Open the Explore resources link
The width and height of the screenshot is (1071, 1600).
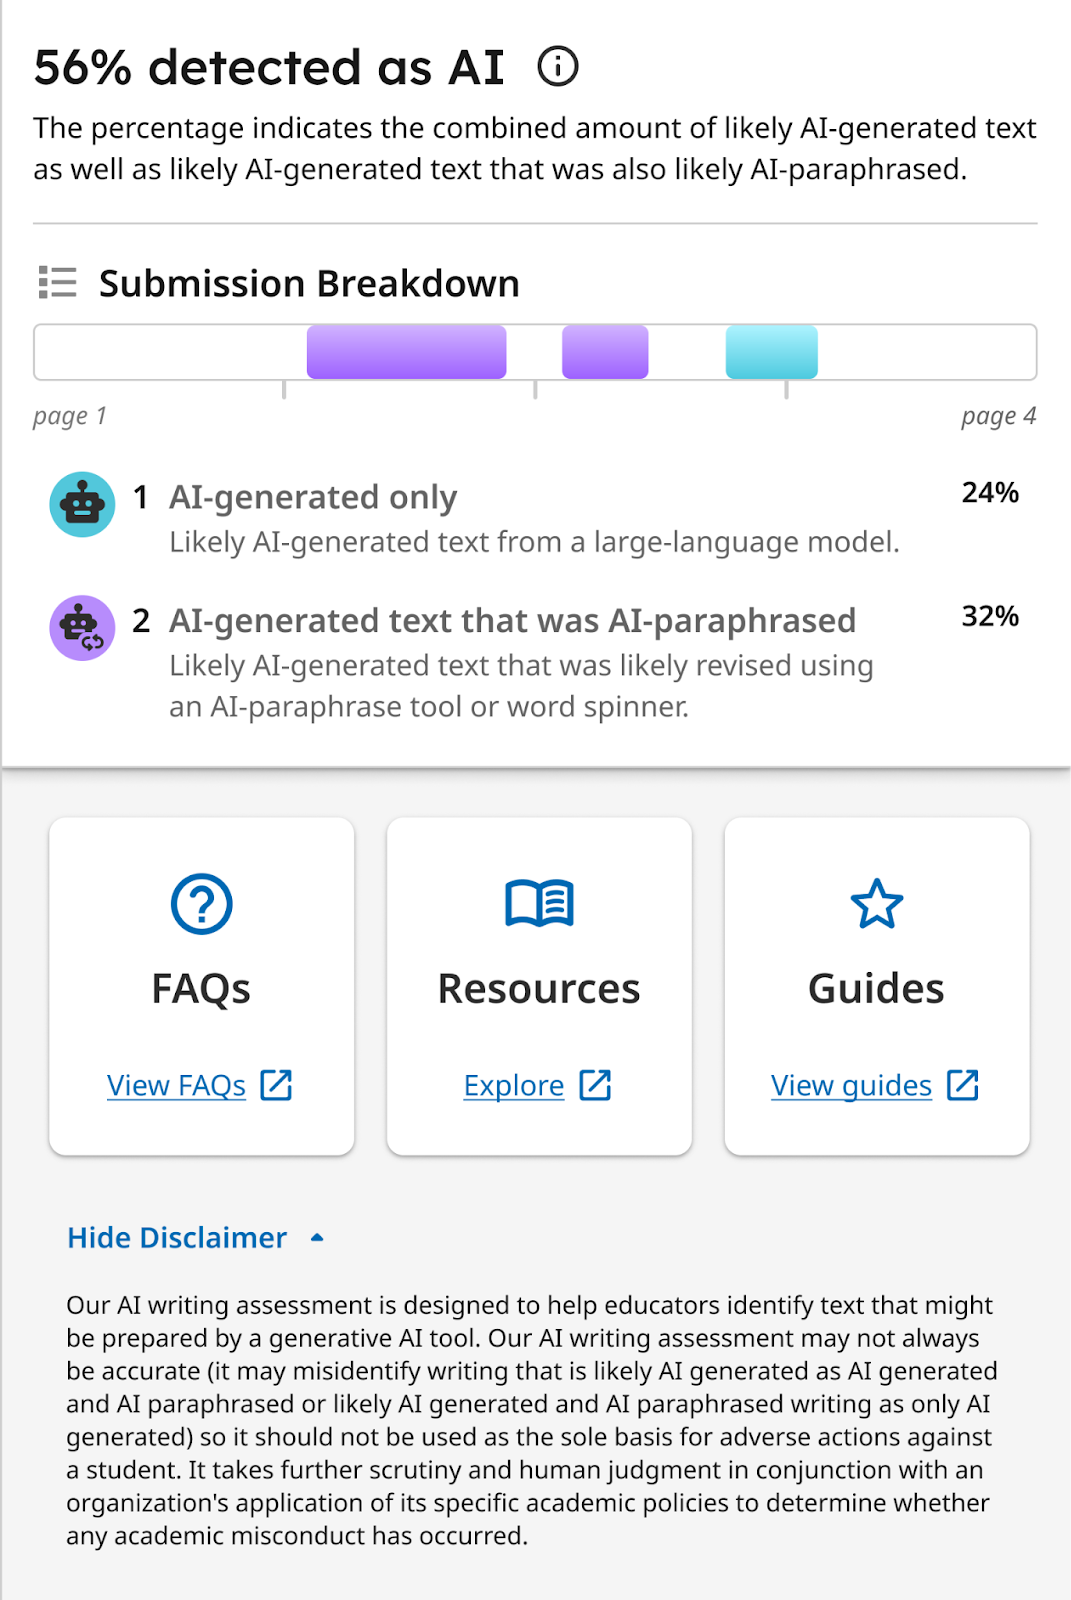[x=513, y=1085]
